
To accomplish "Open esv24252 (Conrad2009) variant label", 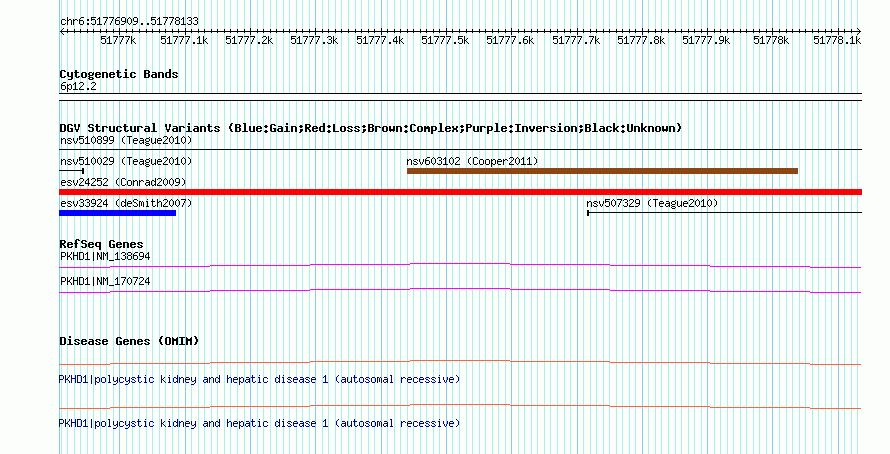I will 123,182.
